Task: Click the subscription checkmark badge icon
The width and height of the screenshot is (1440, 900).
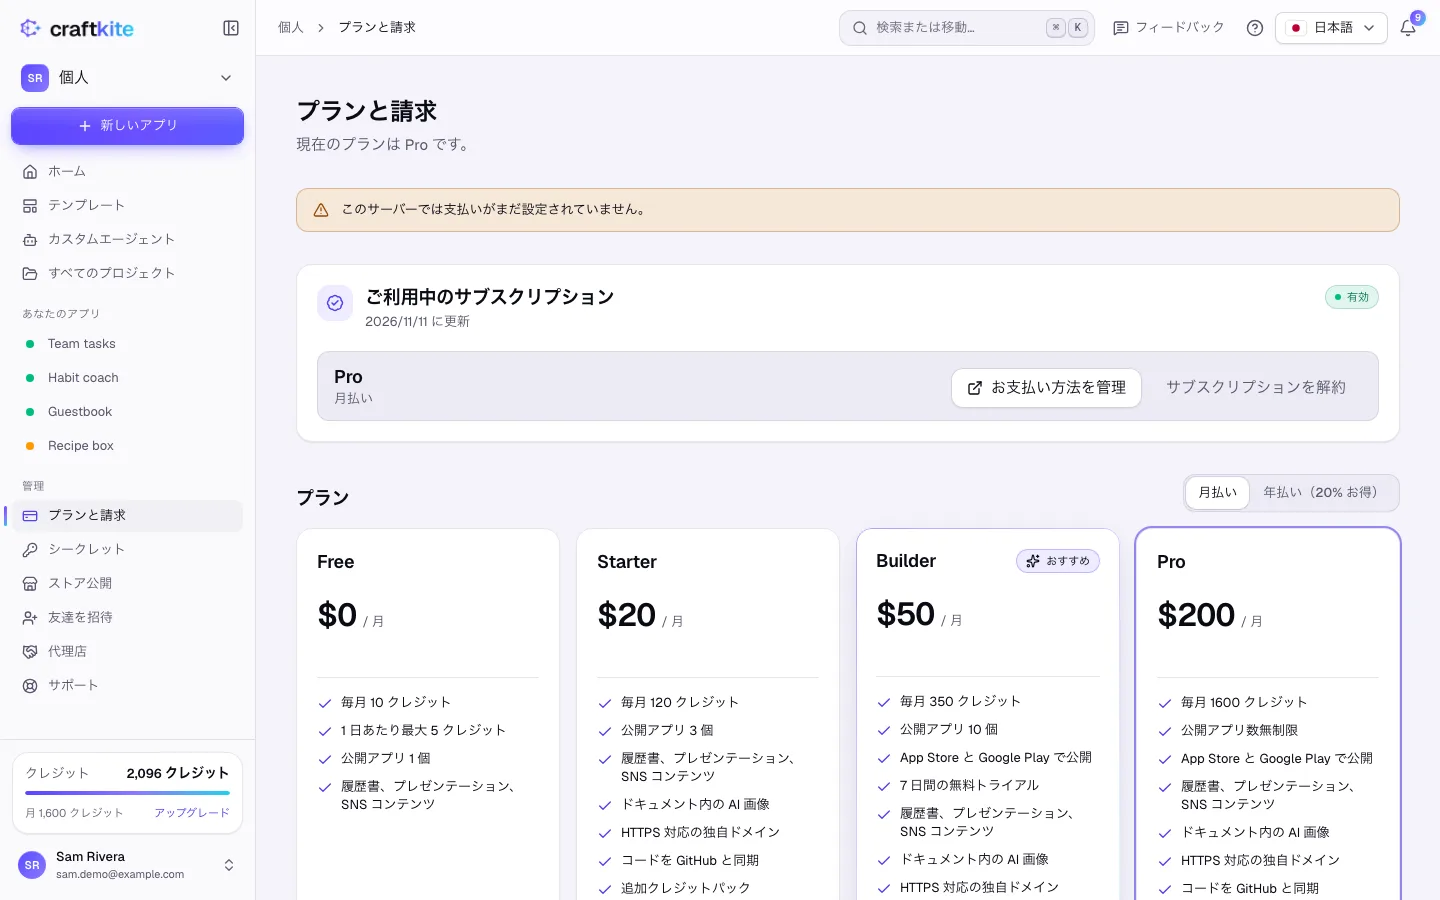Action: point(335,303)
